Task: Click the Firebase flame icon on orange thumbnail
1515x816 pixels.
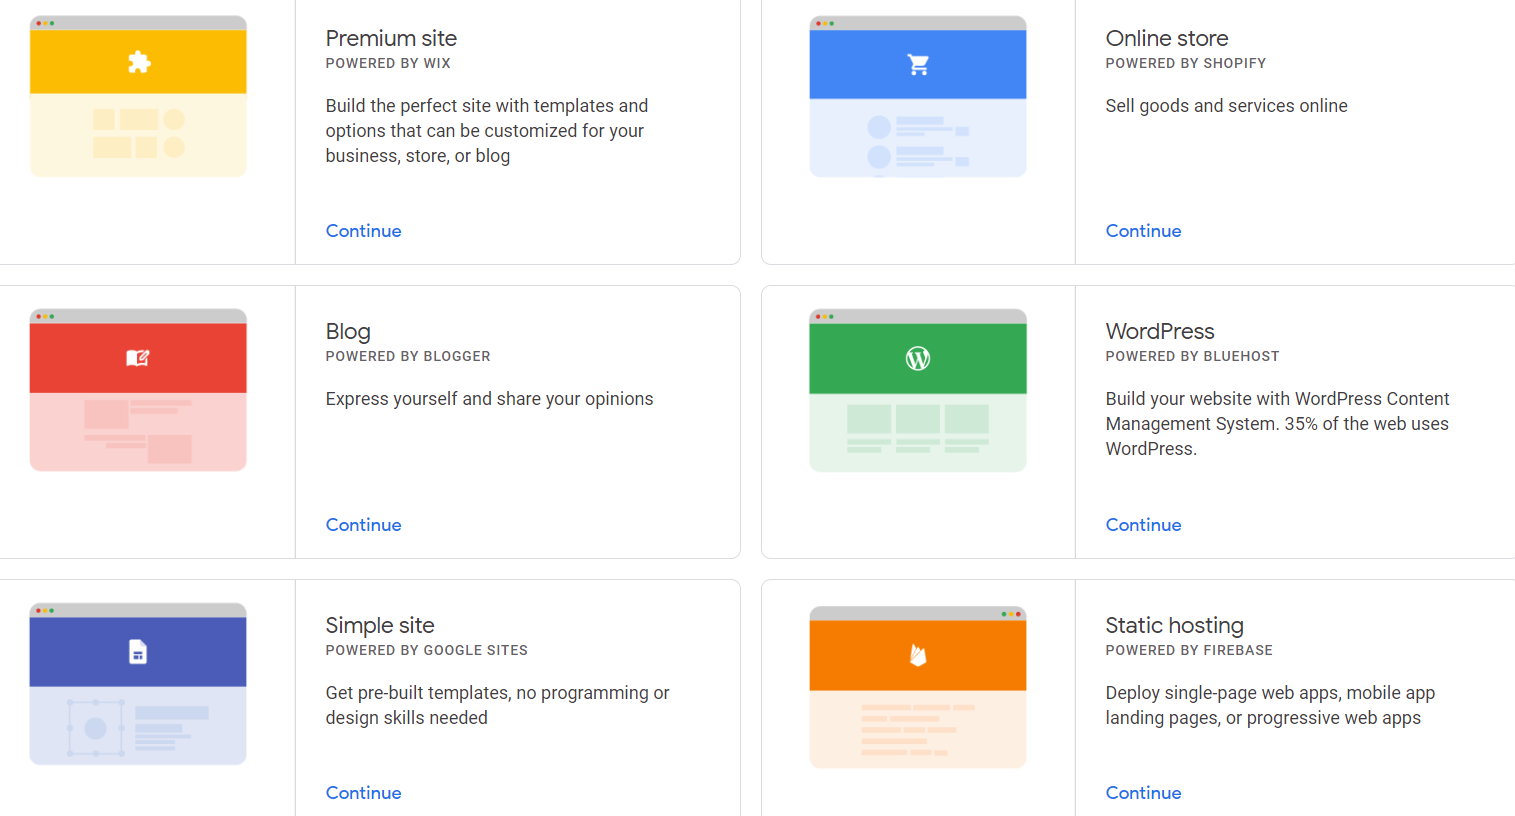Action: (918, 655)
